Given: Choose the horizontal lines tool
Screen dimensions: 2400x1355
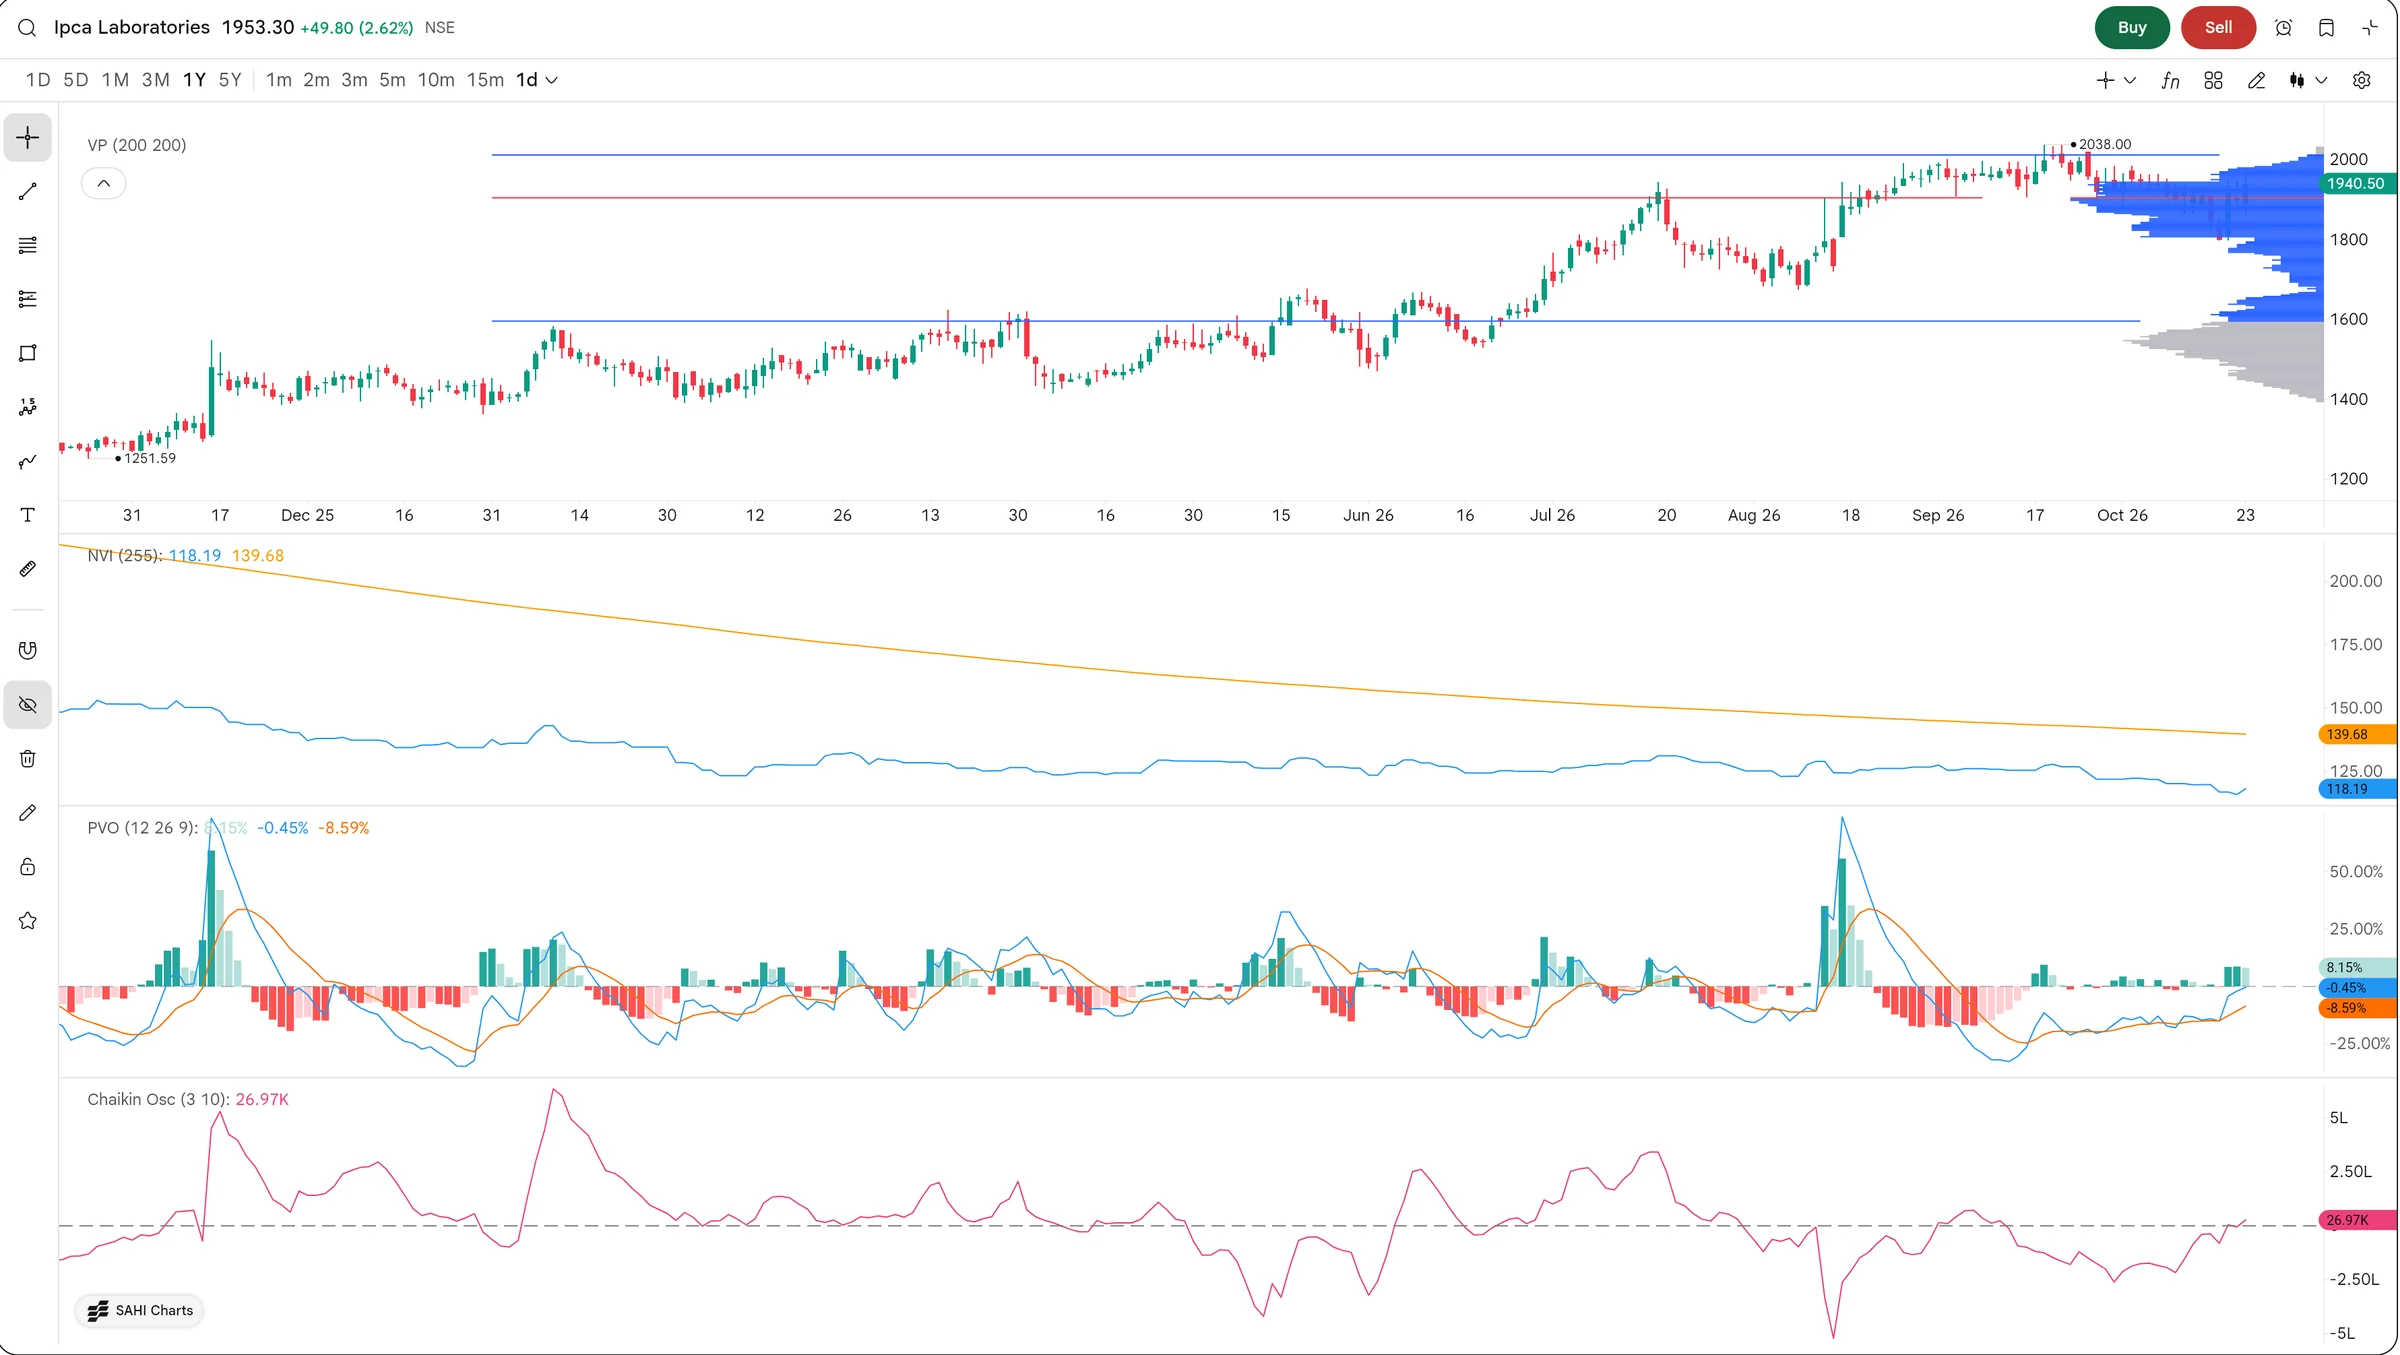Looking at the screenshot, I should click(x=28, y=245).
